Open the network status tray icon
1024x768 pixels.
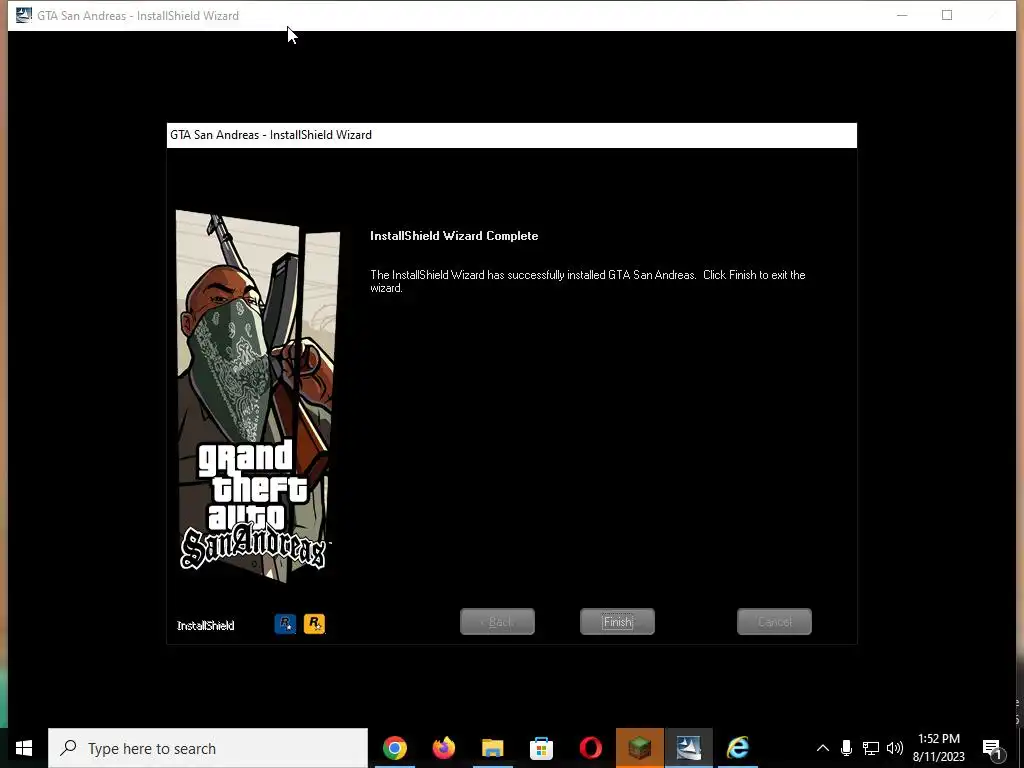tap(871, 748)
